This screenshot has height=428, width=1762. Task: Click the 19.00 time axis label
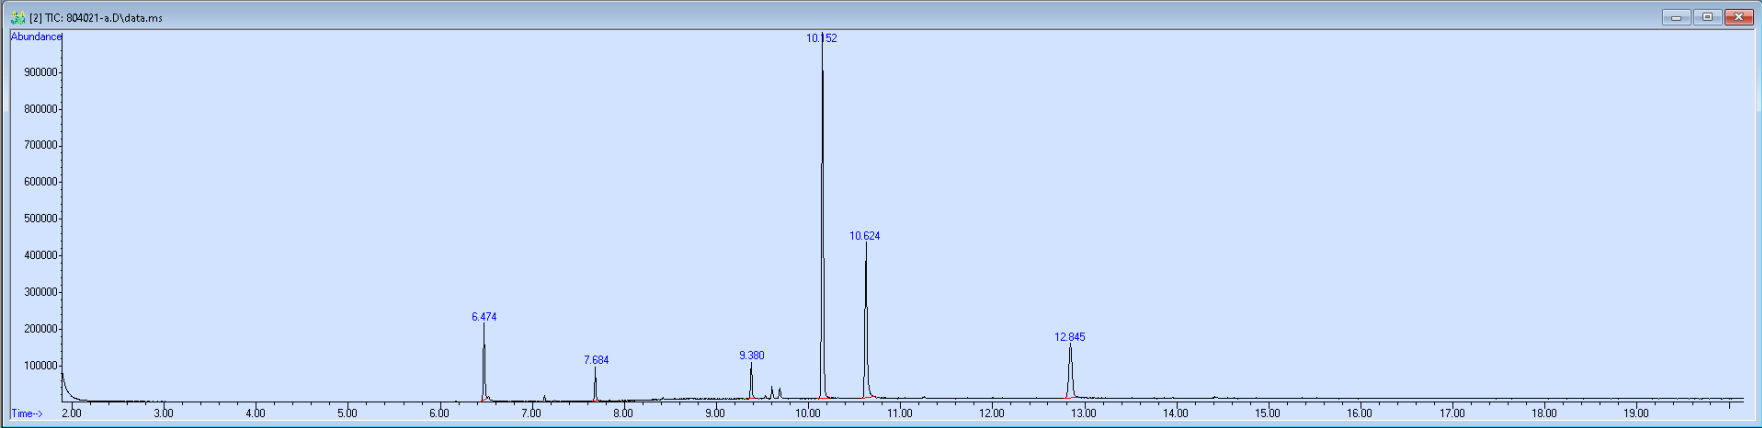coord(1636,413)
